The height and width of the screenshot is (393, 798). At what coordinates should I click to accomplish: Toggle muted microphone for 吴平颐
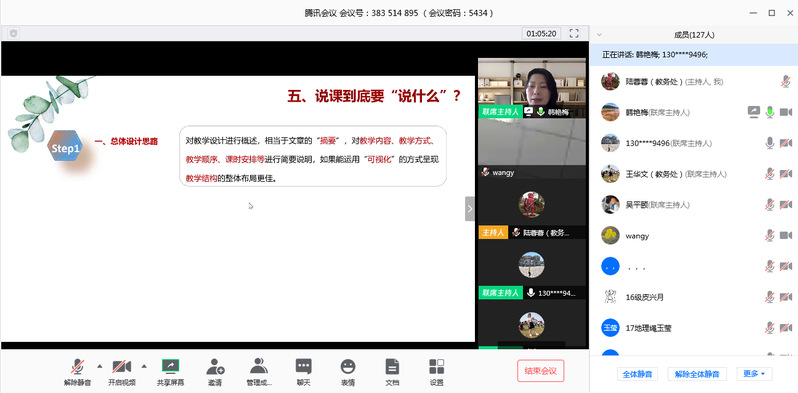tap(770, 205)
